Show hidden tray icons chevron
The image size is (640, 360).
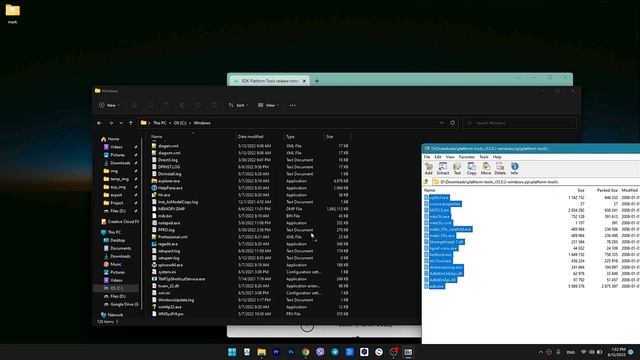coord(541,352)
